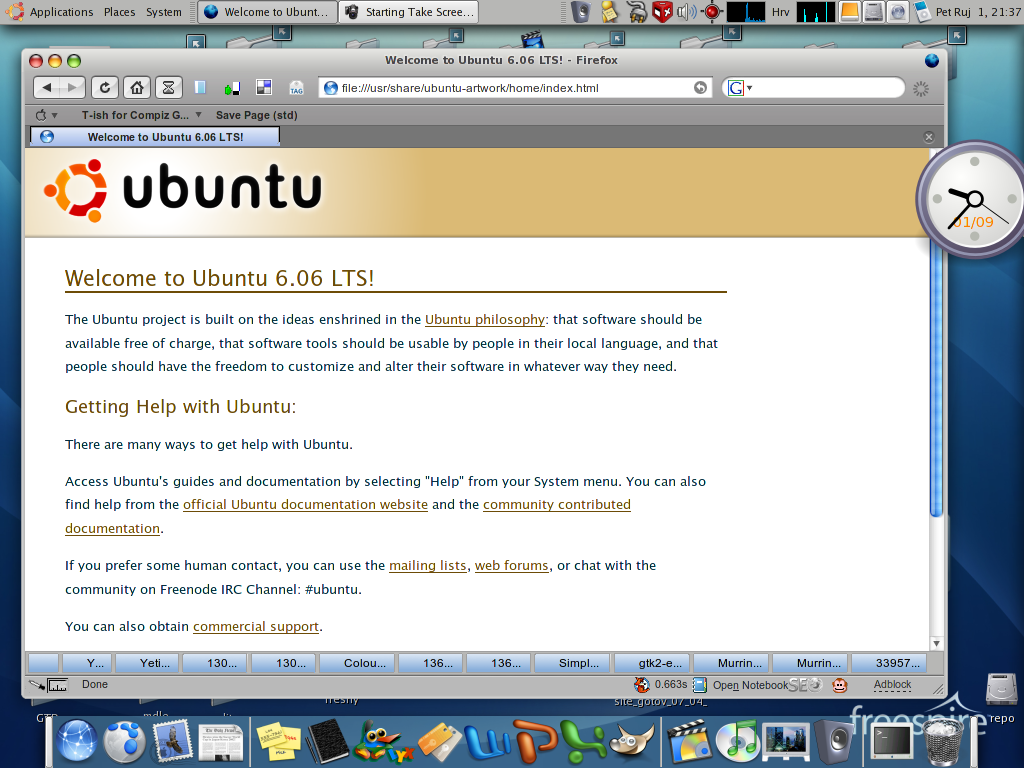Click the Firefox forward arrow button
The image size is (1024, 768).
click(x=72, y=88)
